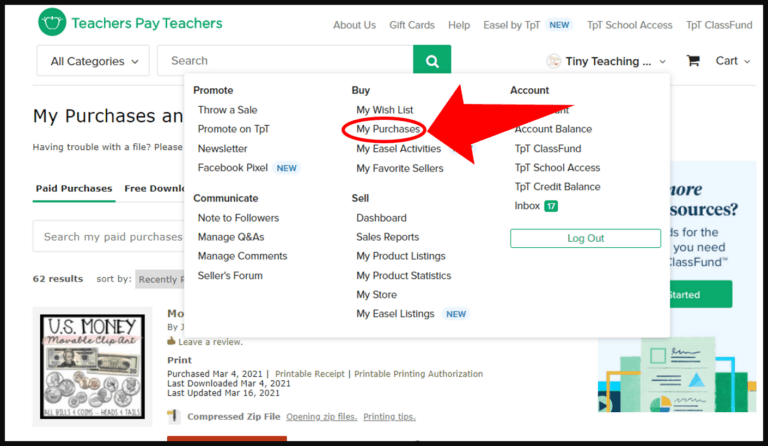Go to Seller's Forum

[230, 276]
